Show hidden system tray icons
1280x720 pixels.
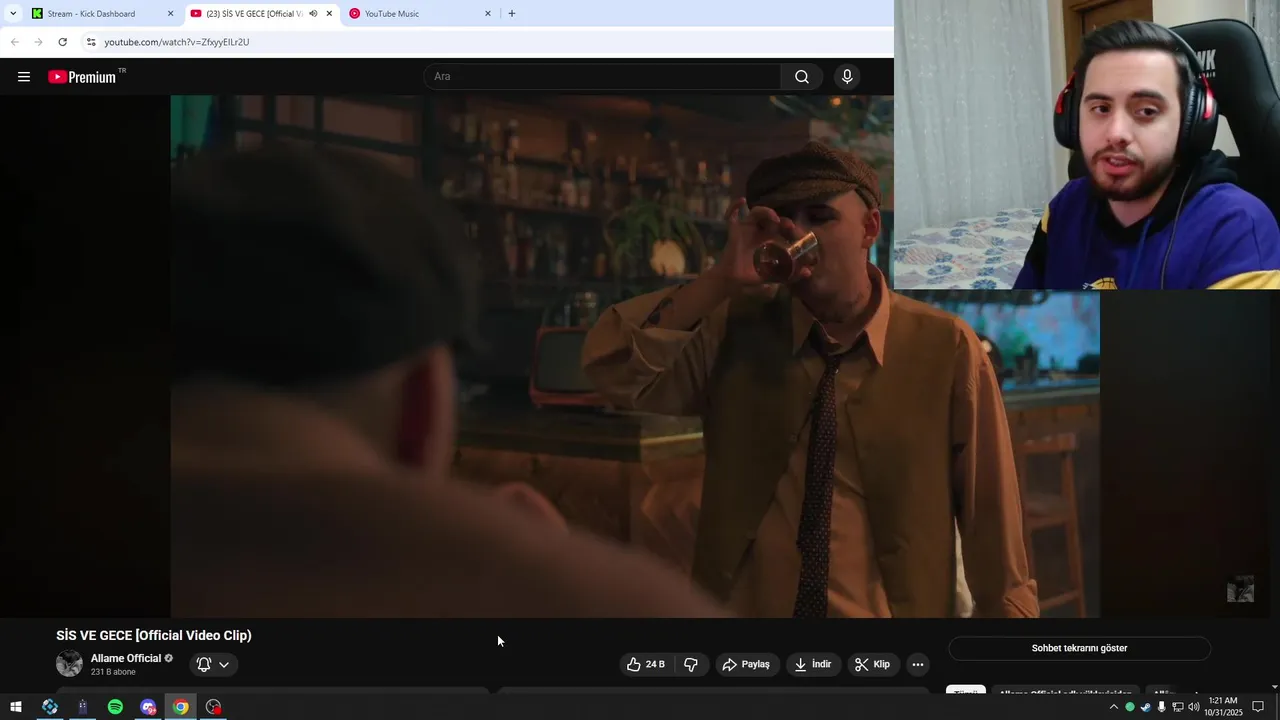1114,707
